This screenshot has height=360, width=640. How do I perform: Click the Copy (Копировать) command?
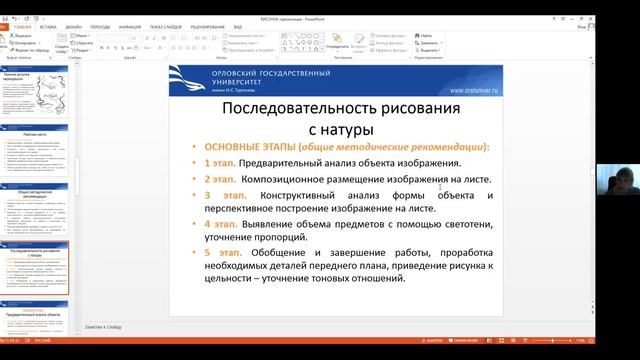pyautogui.click(x=23, y=43)
